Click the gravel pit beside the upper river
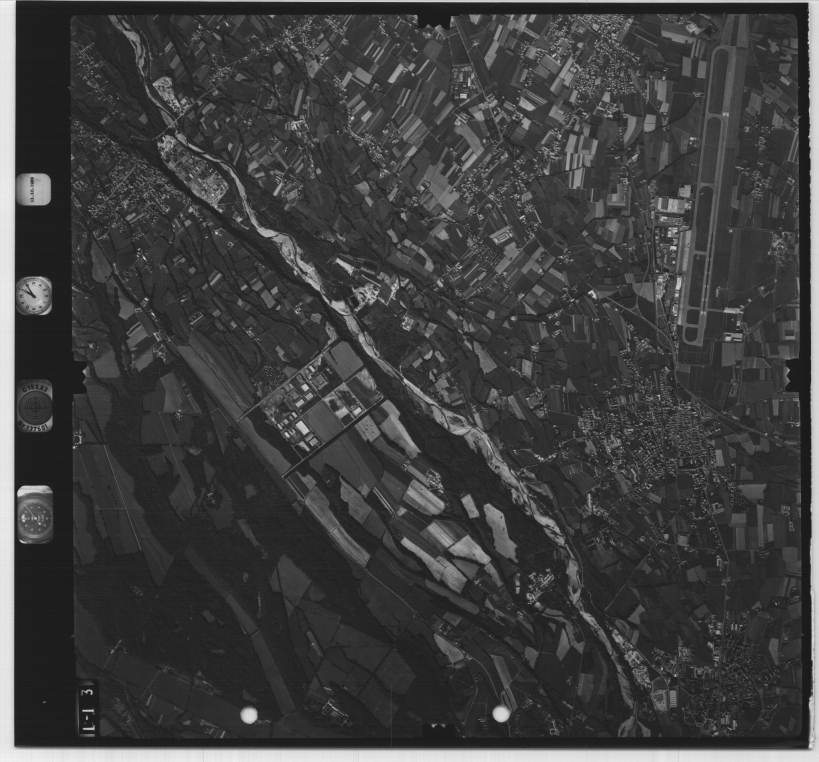This screenshot has width=819, height=762. coord(197,172)
